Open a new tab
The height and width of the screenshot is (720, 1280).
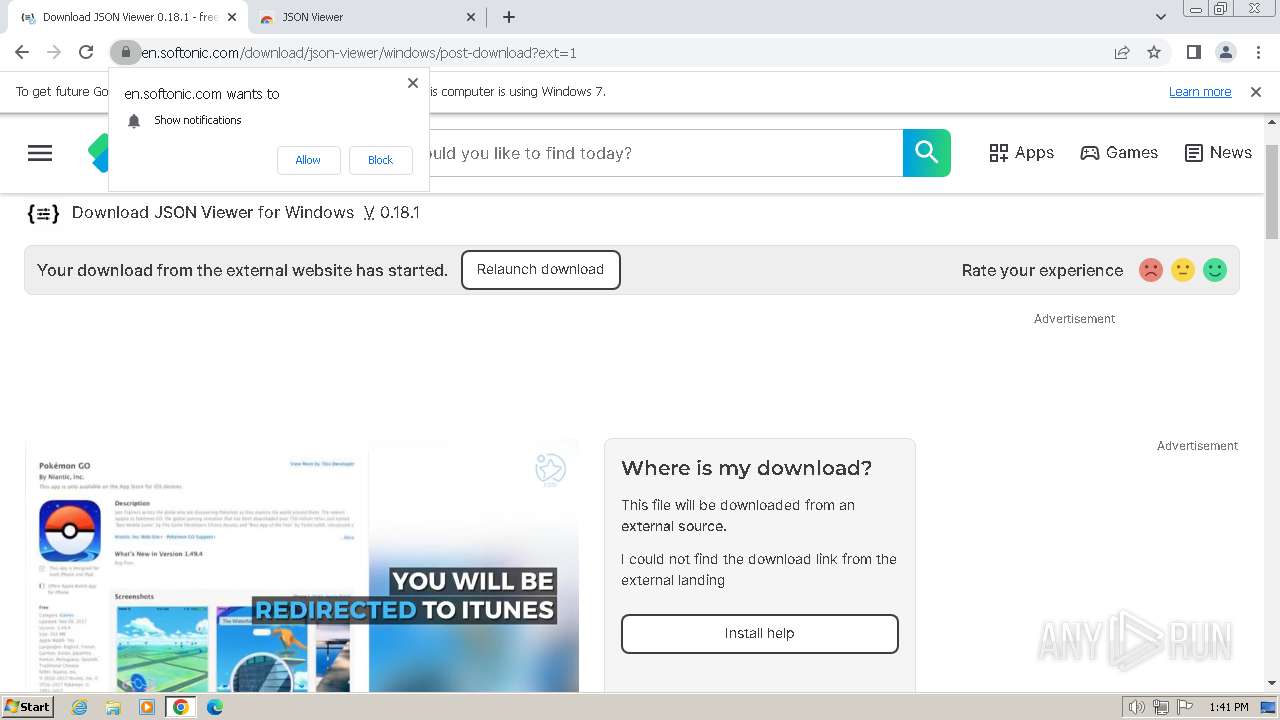pyautogui.click(x=509, y=17)
